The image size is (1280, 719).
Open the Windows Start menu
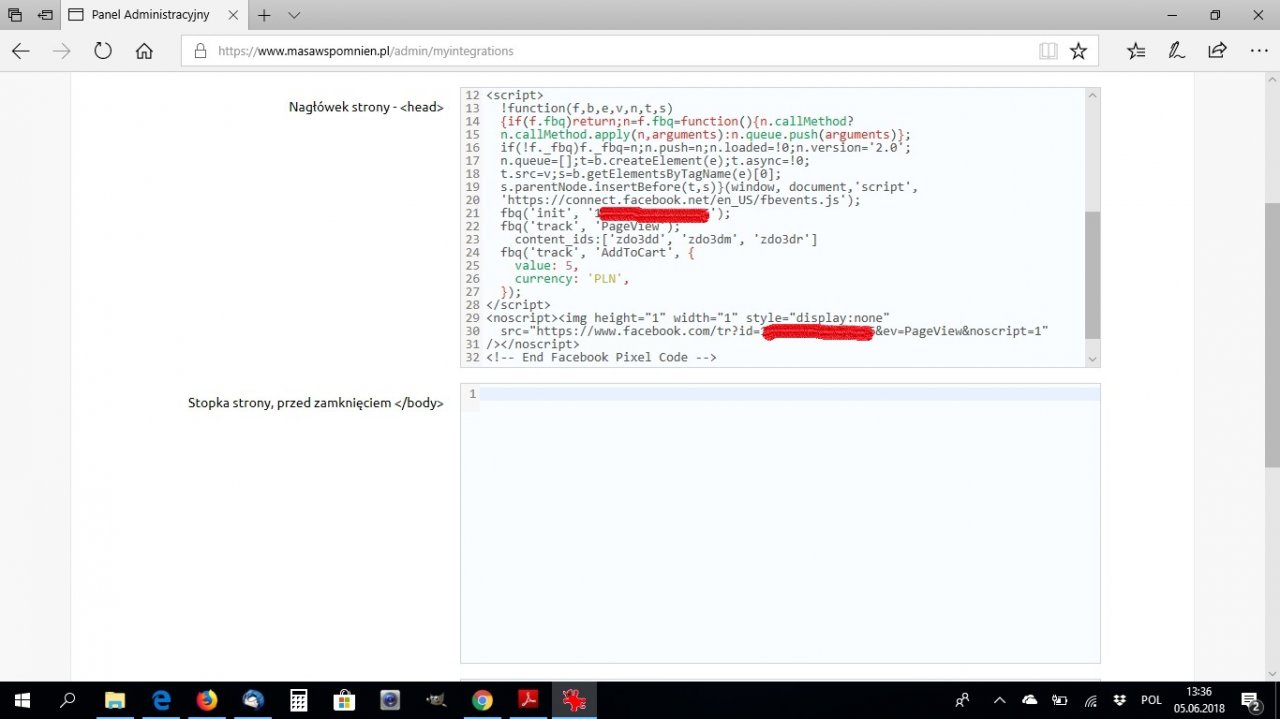tap(20, 700)
